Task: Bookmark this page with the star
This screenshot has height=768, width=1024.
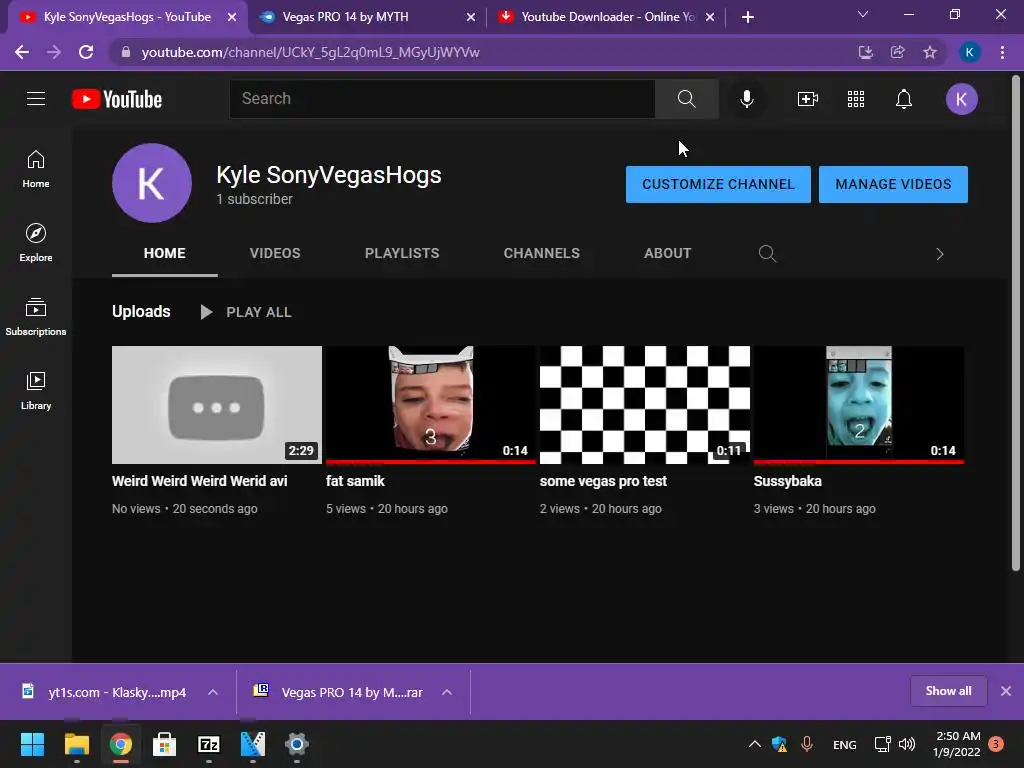Action: pos(930,52)
